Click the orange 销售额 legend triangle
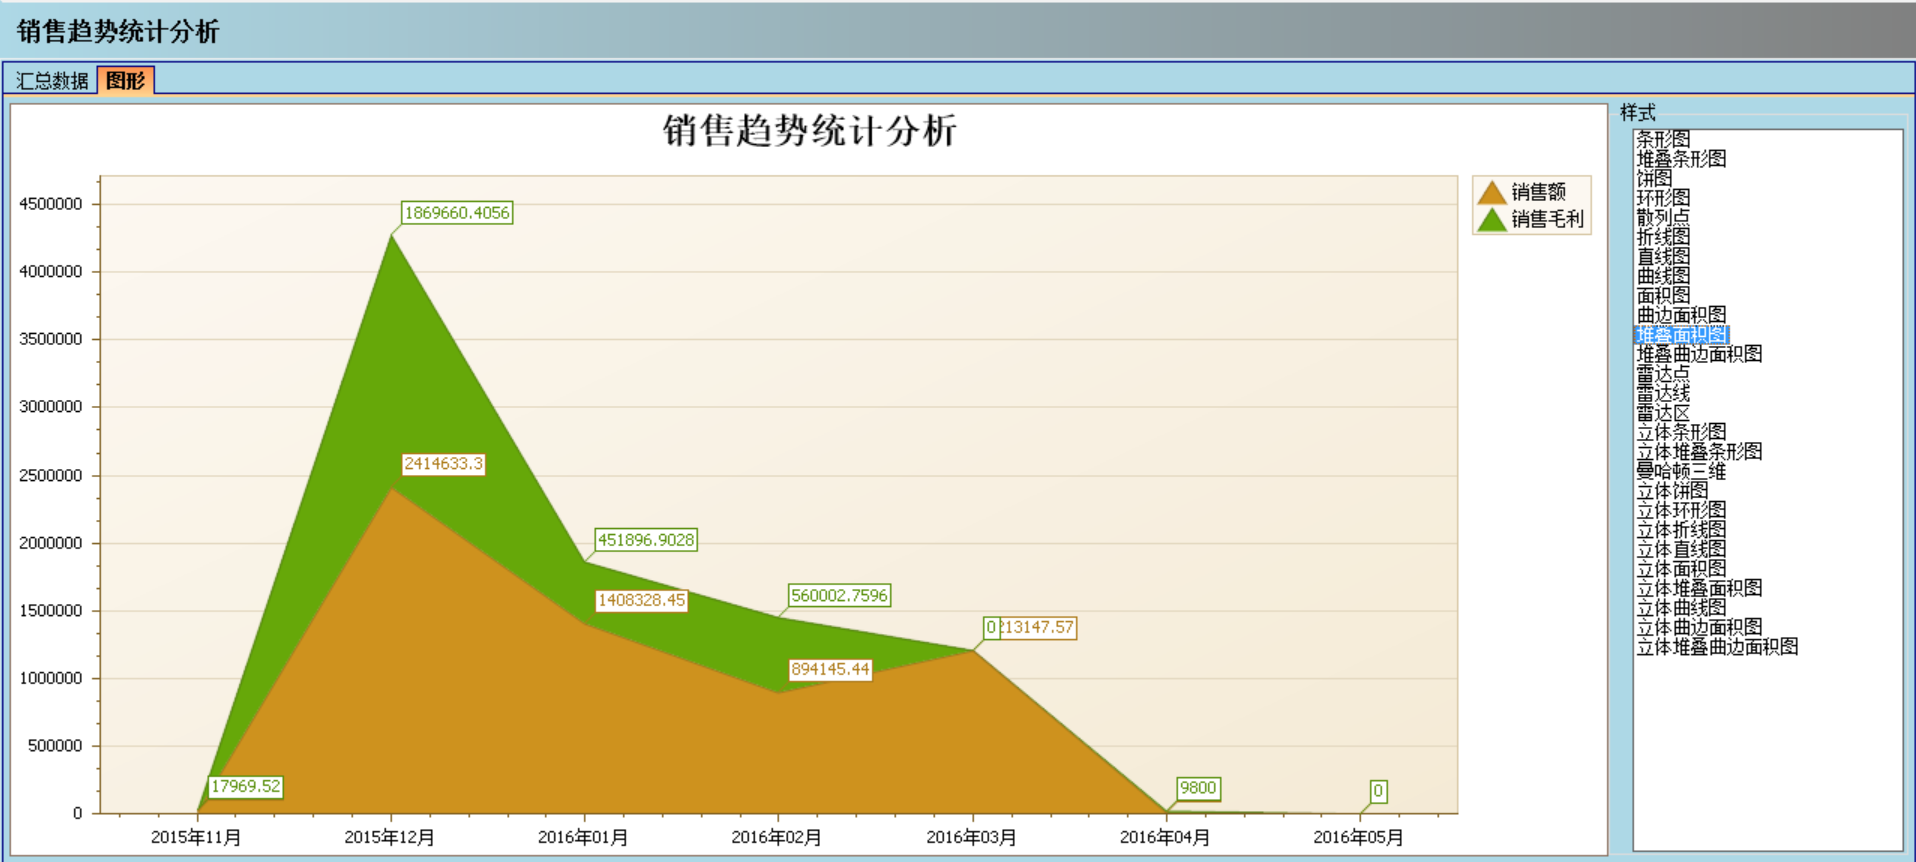The image size is (1916, 862). pyautogui.click(x=1492, y=192)
